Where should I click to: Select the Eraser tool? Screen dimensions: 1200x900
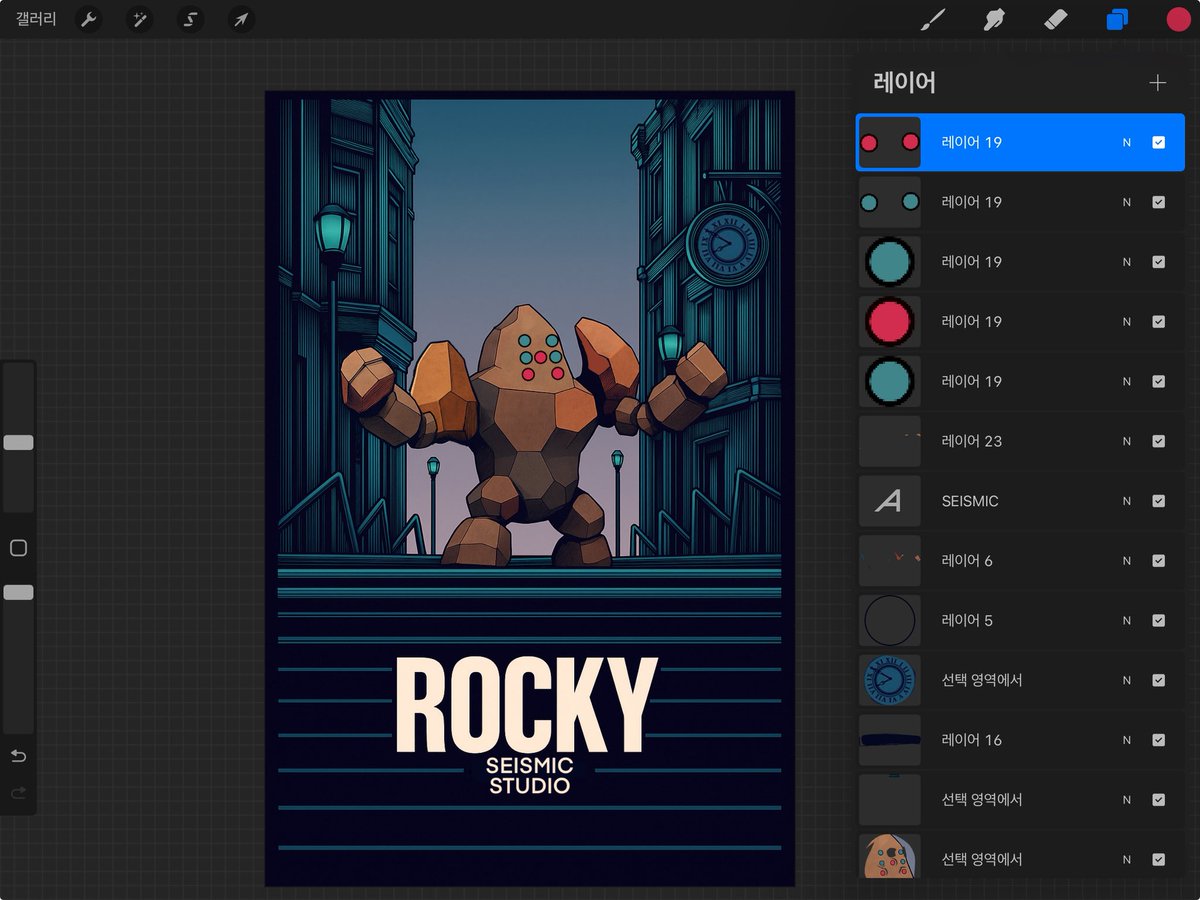[x=1056, y=19]
